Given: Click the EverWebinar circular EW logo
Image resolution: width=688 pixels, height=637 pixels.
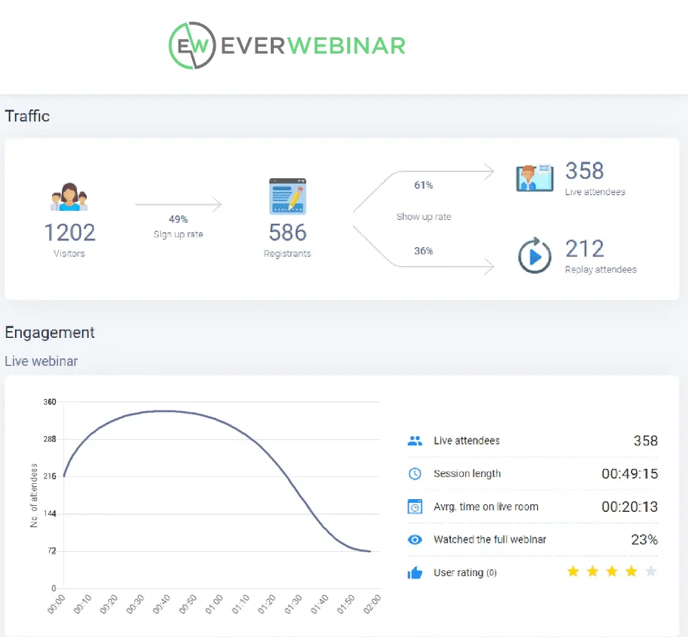Looking at the screenshot, I should pos(192,46).
